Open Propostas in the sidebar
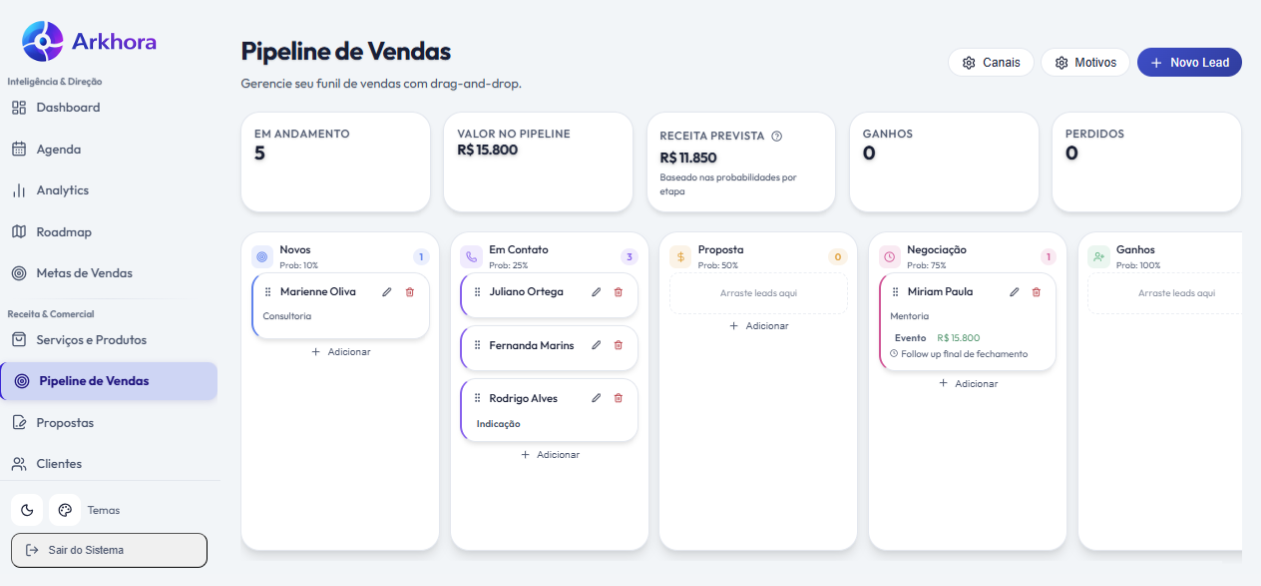 65,423
